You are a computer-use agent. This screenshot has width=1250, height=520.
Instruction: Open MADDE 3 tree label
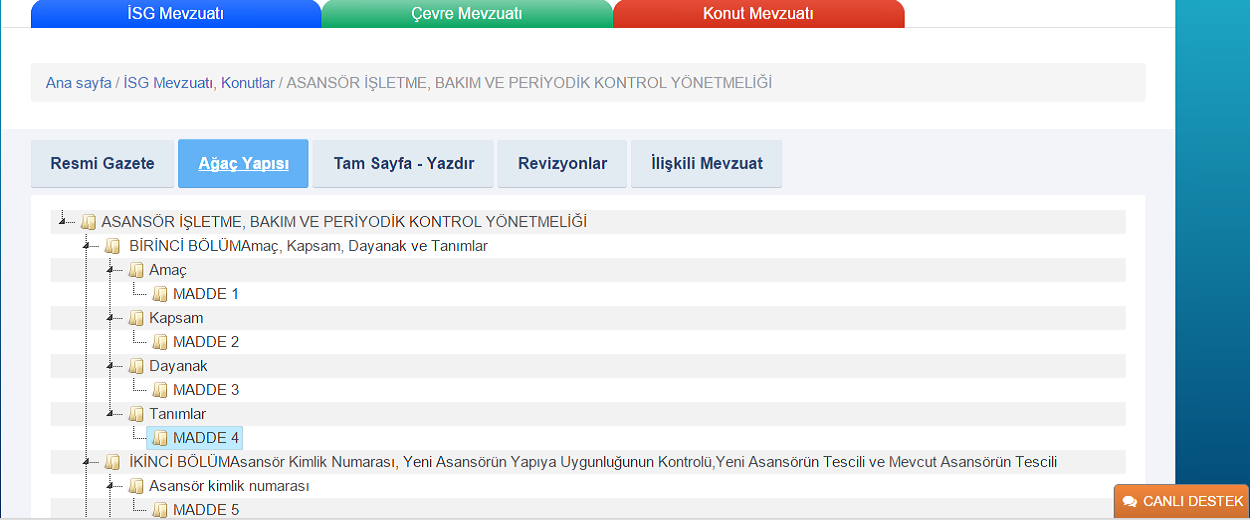point(206,390)
